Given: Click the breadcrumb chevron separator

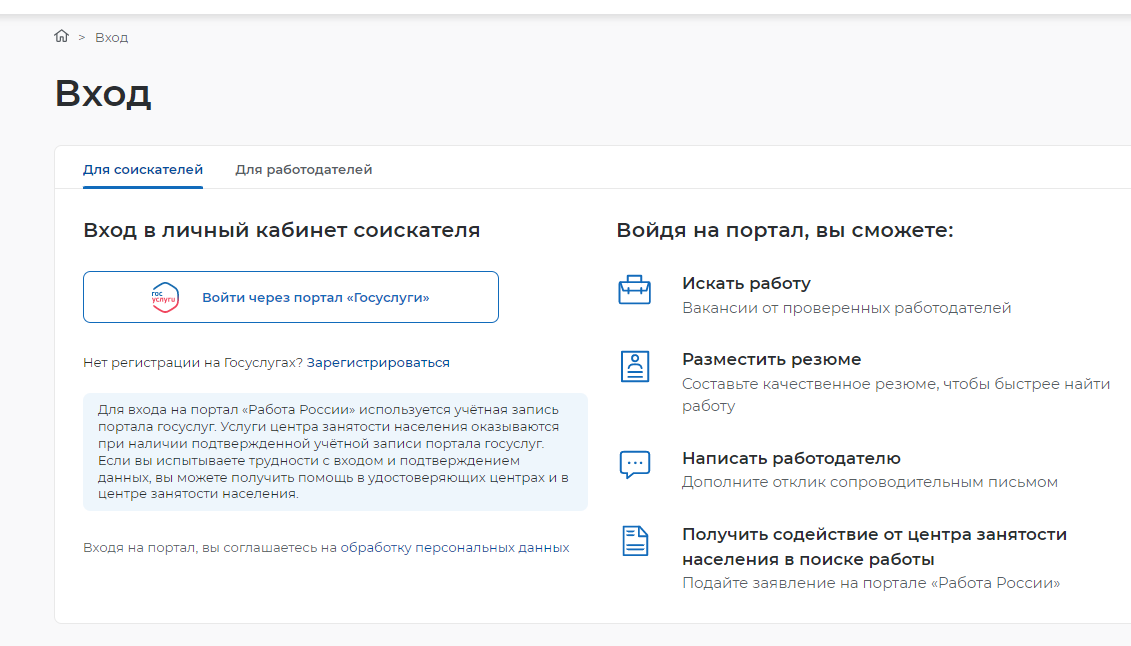Looking at the screenshot, I should pyautogui.click(x=81, y=38).
